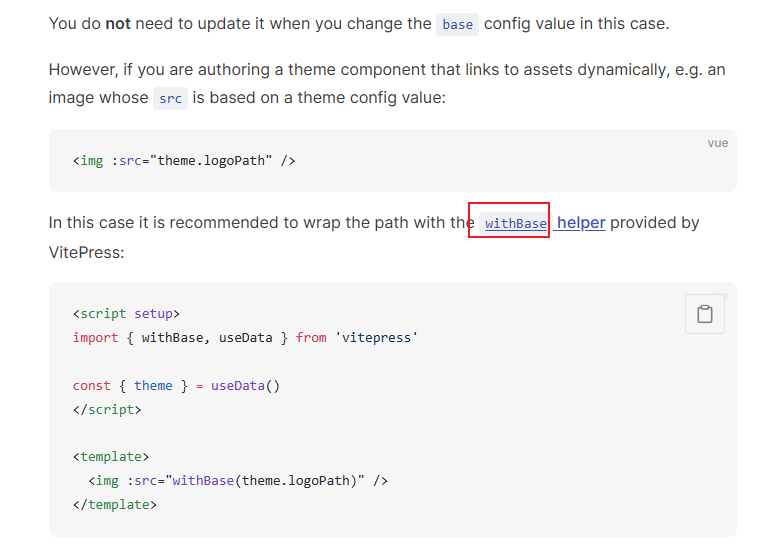
Task: Click the underlined word "helper"
Action: [580, 223]
